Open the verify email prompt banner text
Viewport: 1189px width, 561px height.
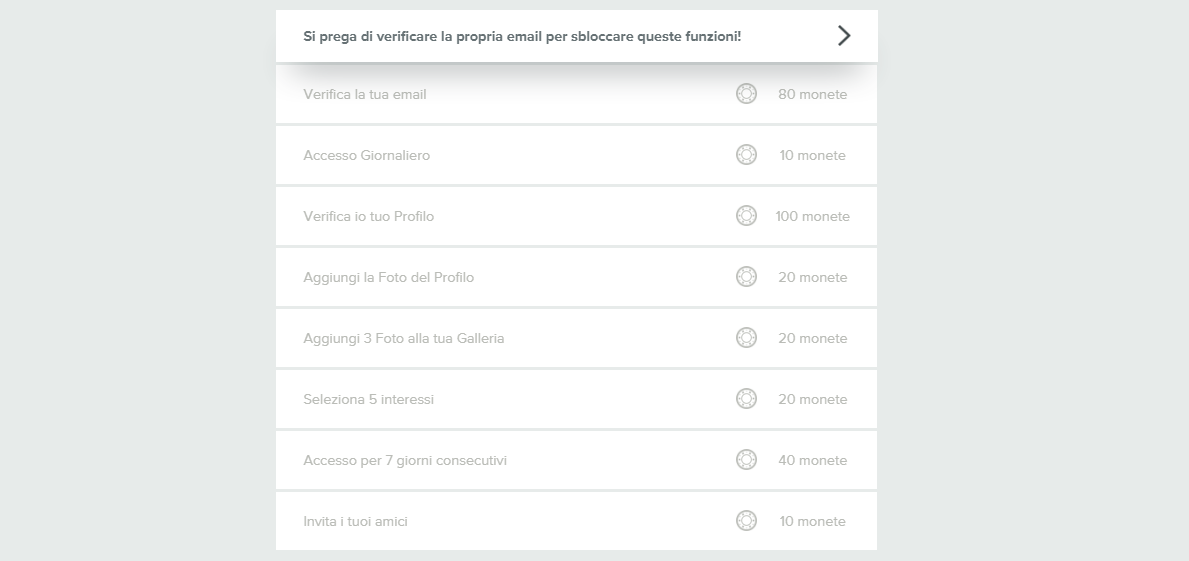coord(522,37)
